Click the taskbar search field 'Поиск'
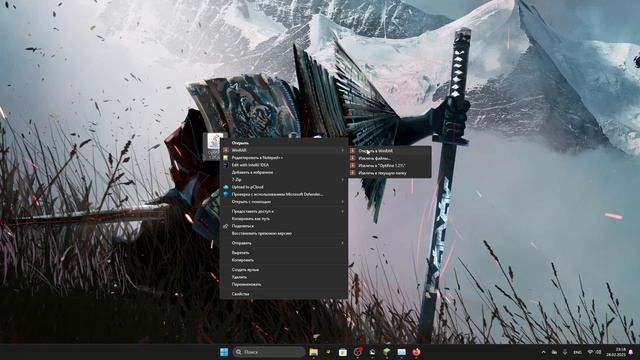 (269, 352)
